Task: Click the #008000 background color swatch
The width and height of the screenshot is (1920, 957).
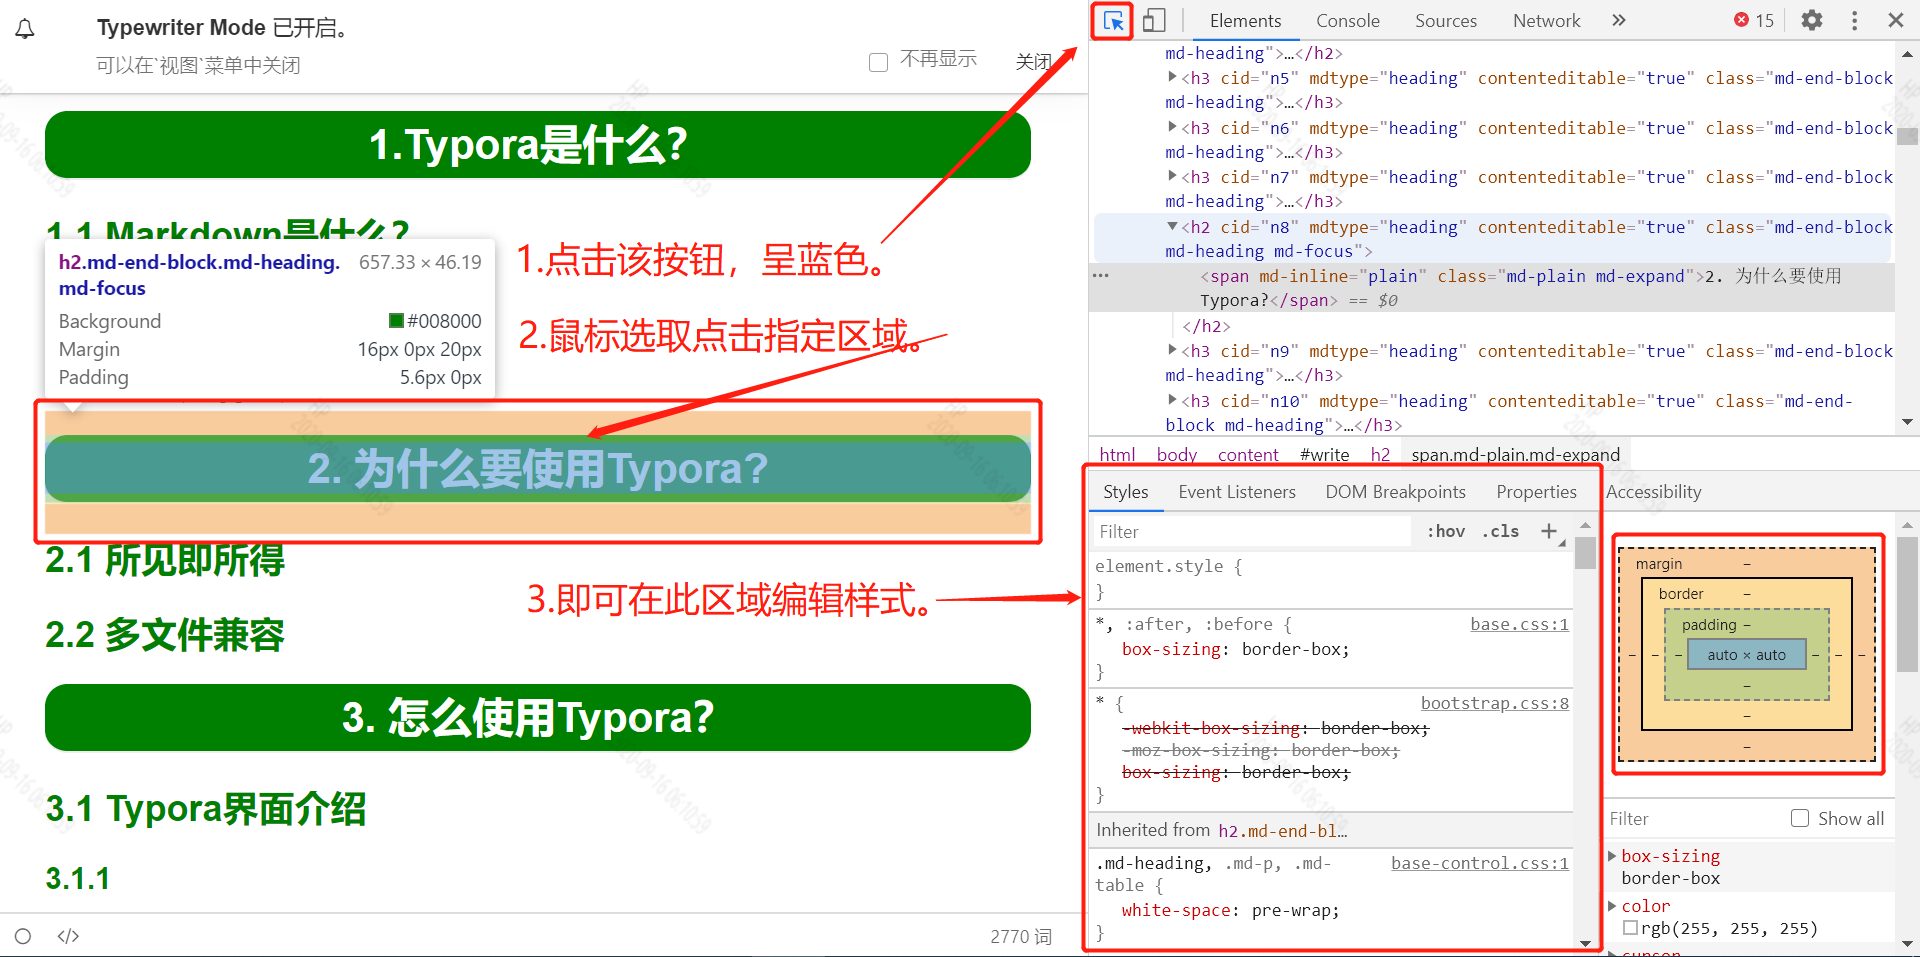Action: (396, 320)
